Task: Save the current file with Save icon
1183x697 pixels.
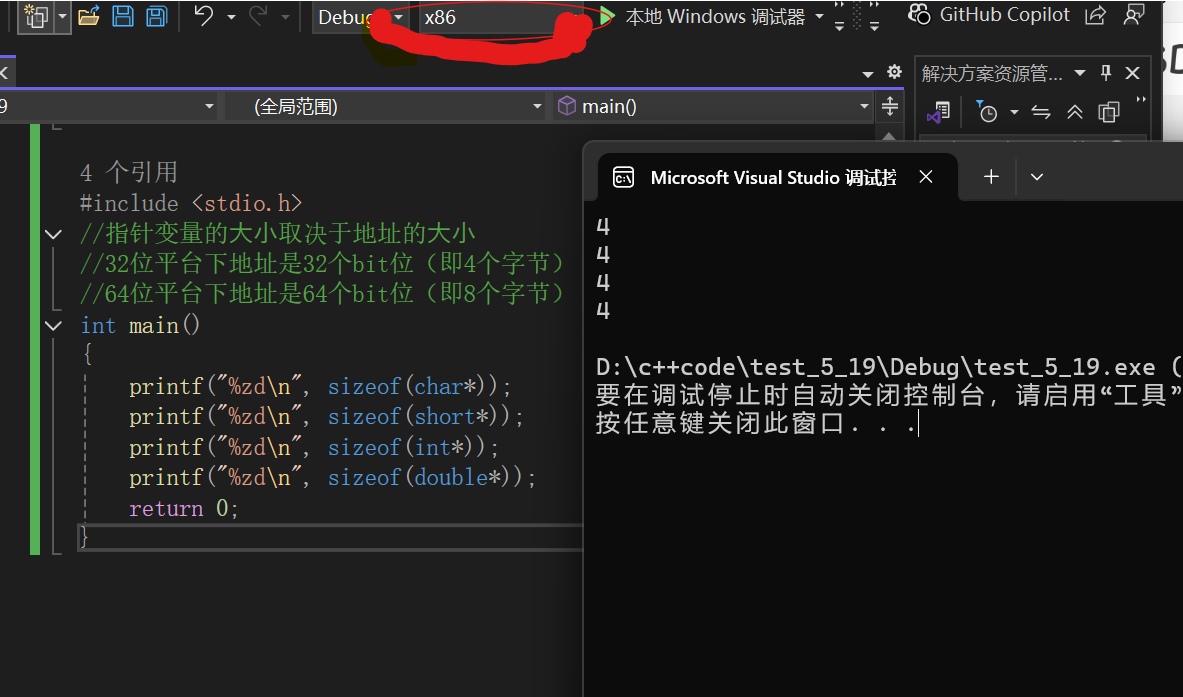Action: click(123, 16)
